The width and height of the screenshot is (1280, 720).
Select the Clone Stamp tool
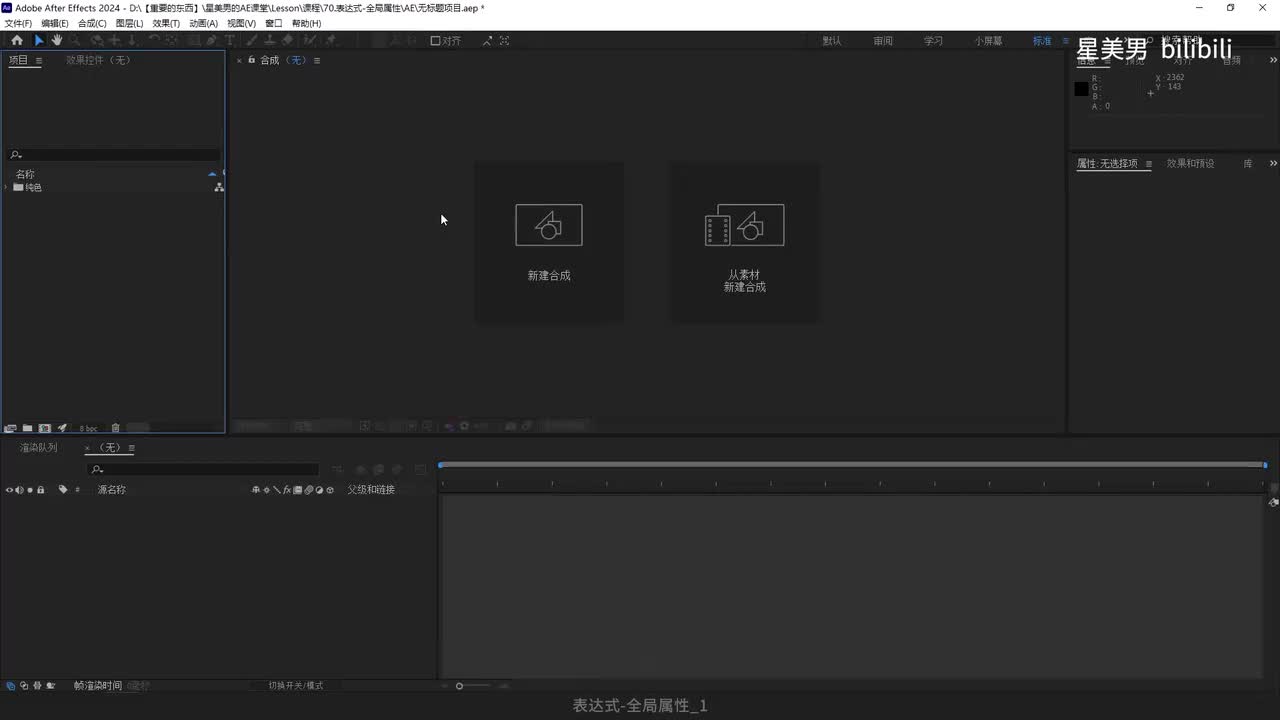269,41
